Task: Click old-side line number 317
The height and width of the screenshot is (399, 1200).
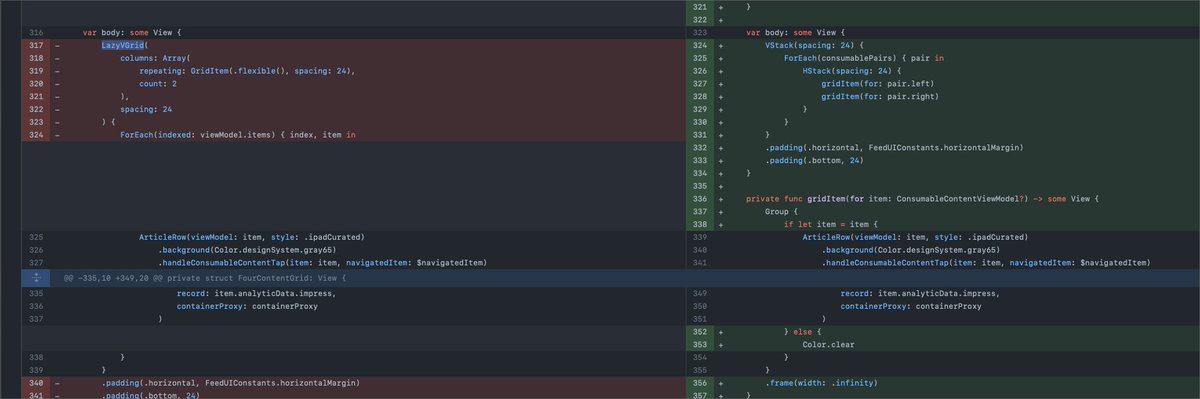Action: point(36,45)
